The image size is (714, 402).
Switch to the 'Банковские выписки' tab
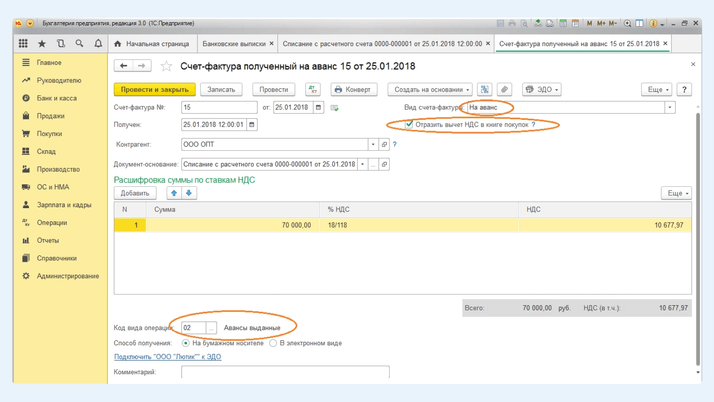(x=234, y=44)
